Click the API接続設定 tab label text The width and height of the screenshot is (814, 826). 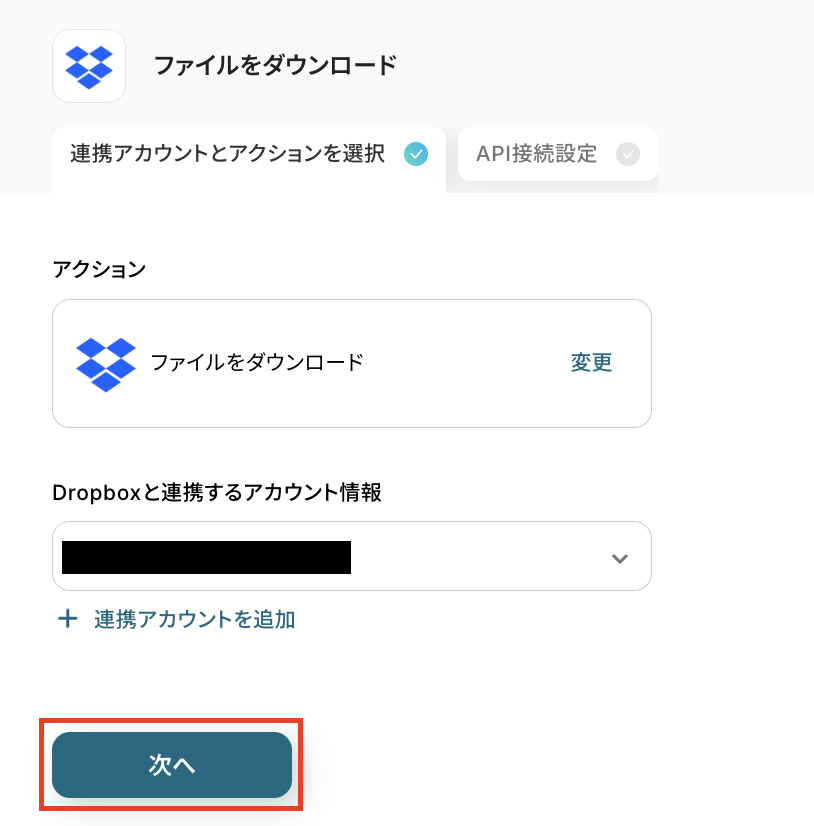coord(536,154)
